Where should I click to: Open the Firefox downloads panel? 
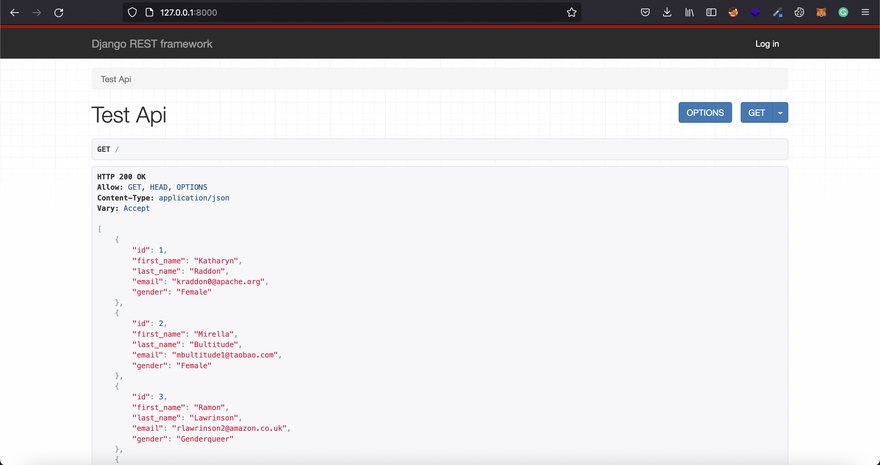pyautogui.click(x=667, y=12)
